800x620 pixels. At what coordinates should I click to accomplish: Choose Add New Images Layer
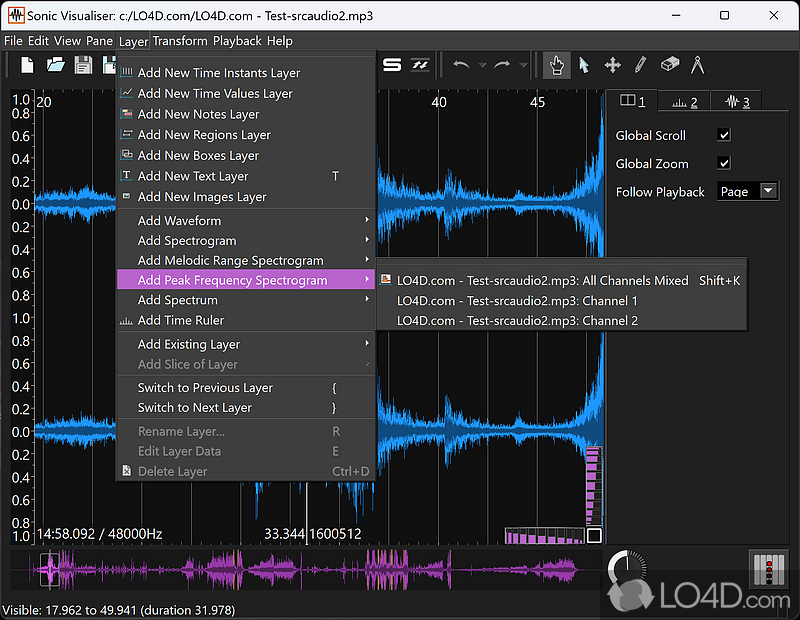tap(246, 196)
